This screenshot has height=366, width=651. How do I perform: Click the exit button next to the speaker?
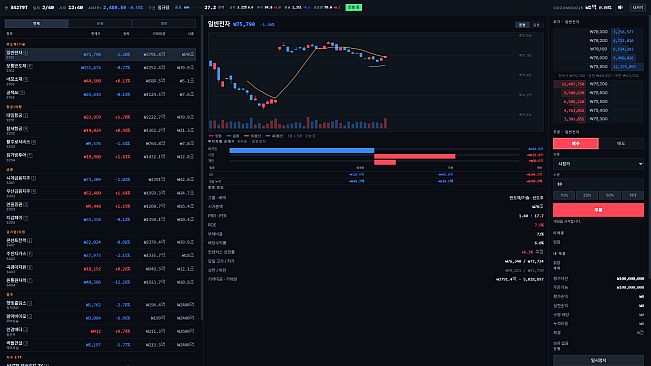point(637,7)
